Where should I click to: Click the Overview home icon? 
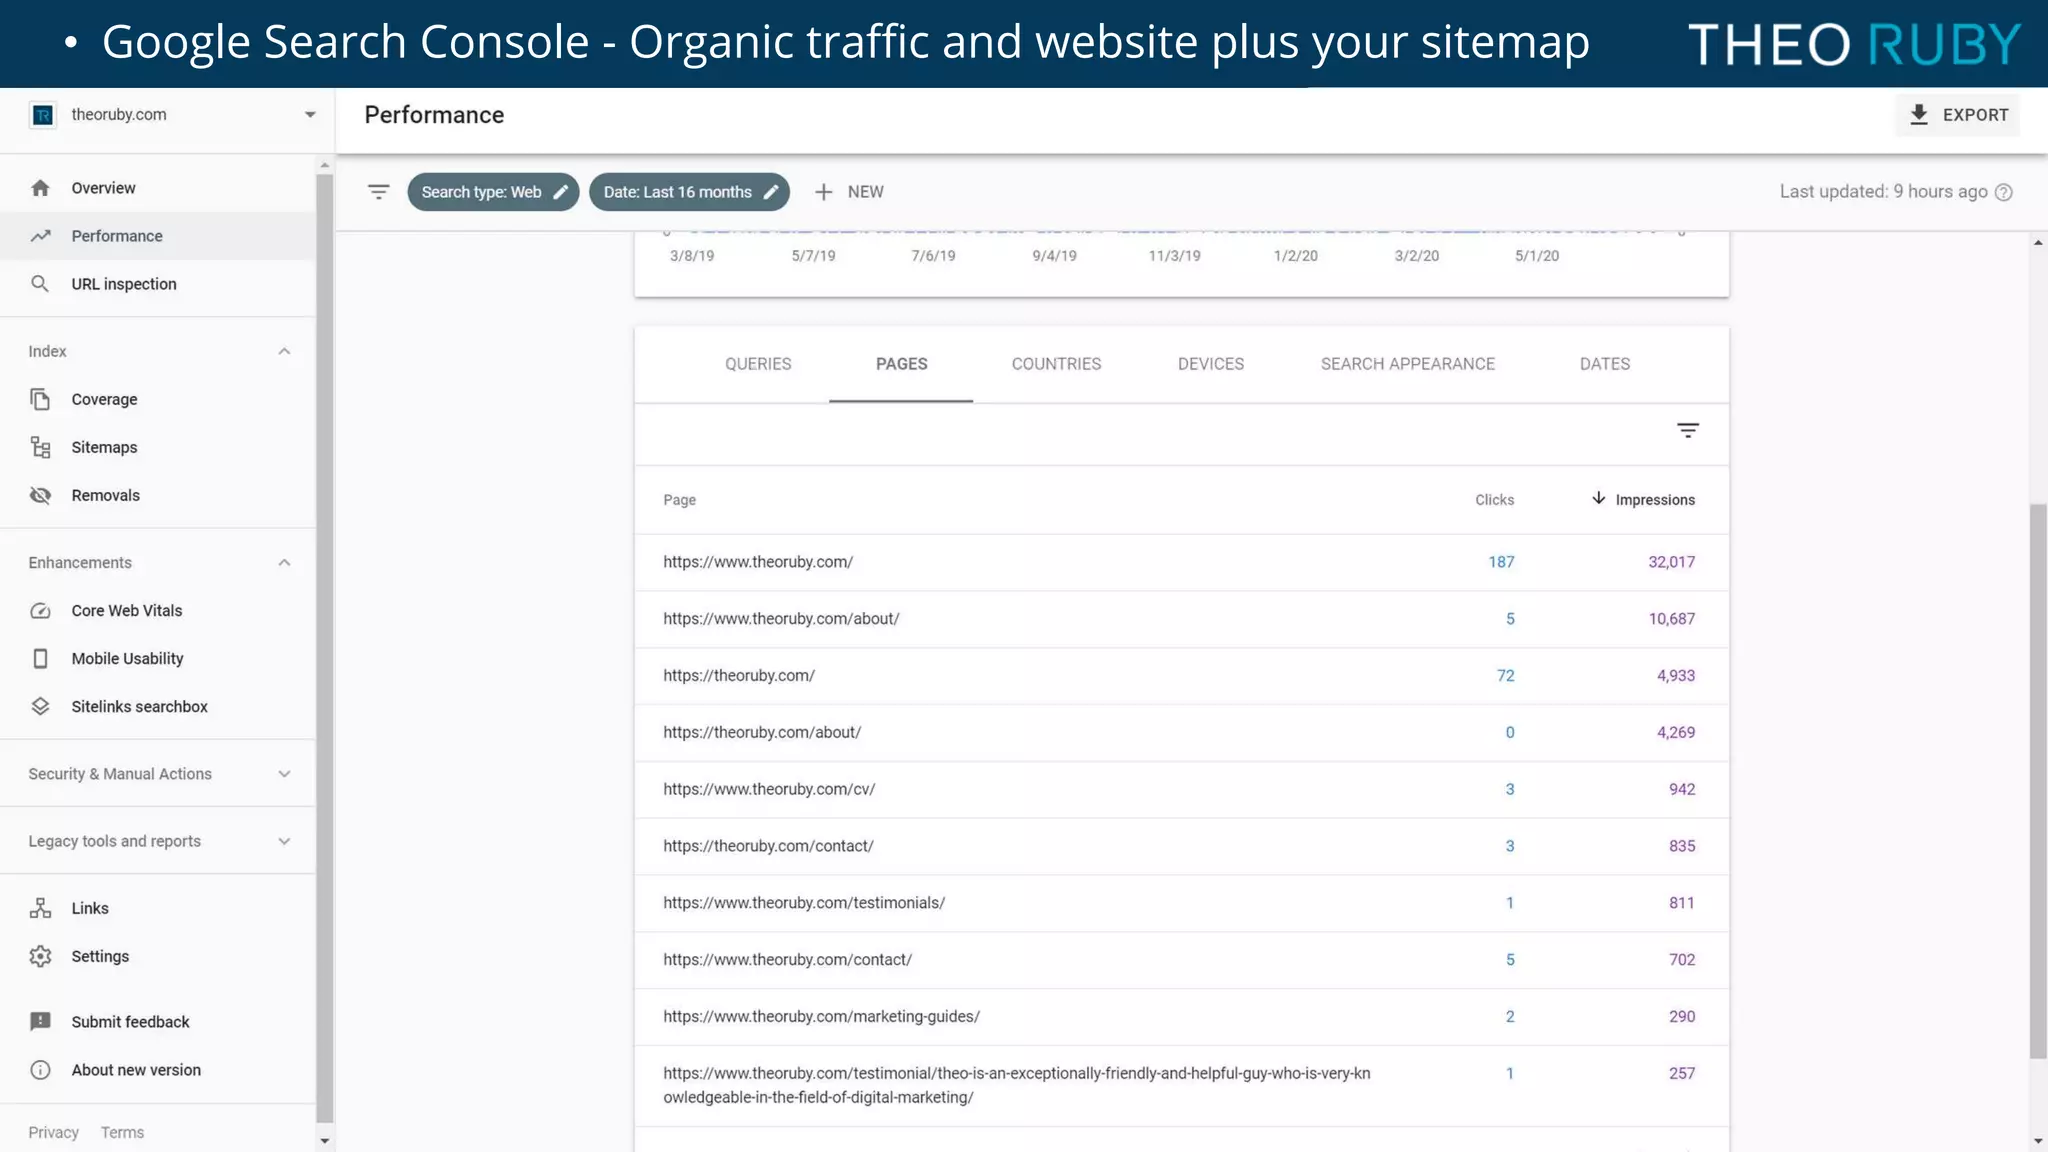(x=40, y=188)
